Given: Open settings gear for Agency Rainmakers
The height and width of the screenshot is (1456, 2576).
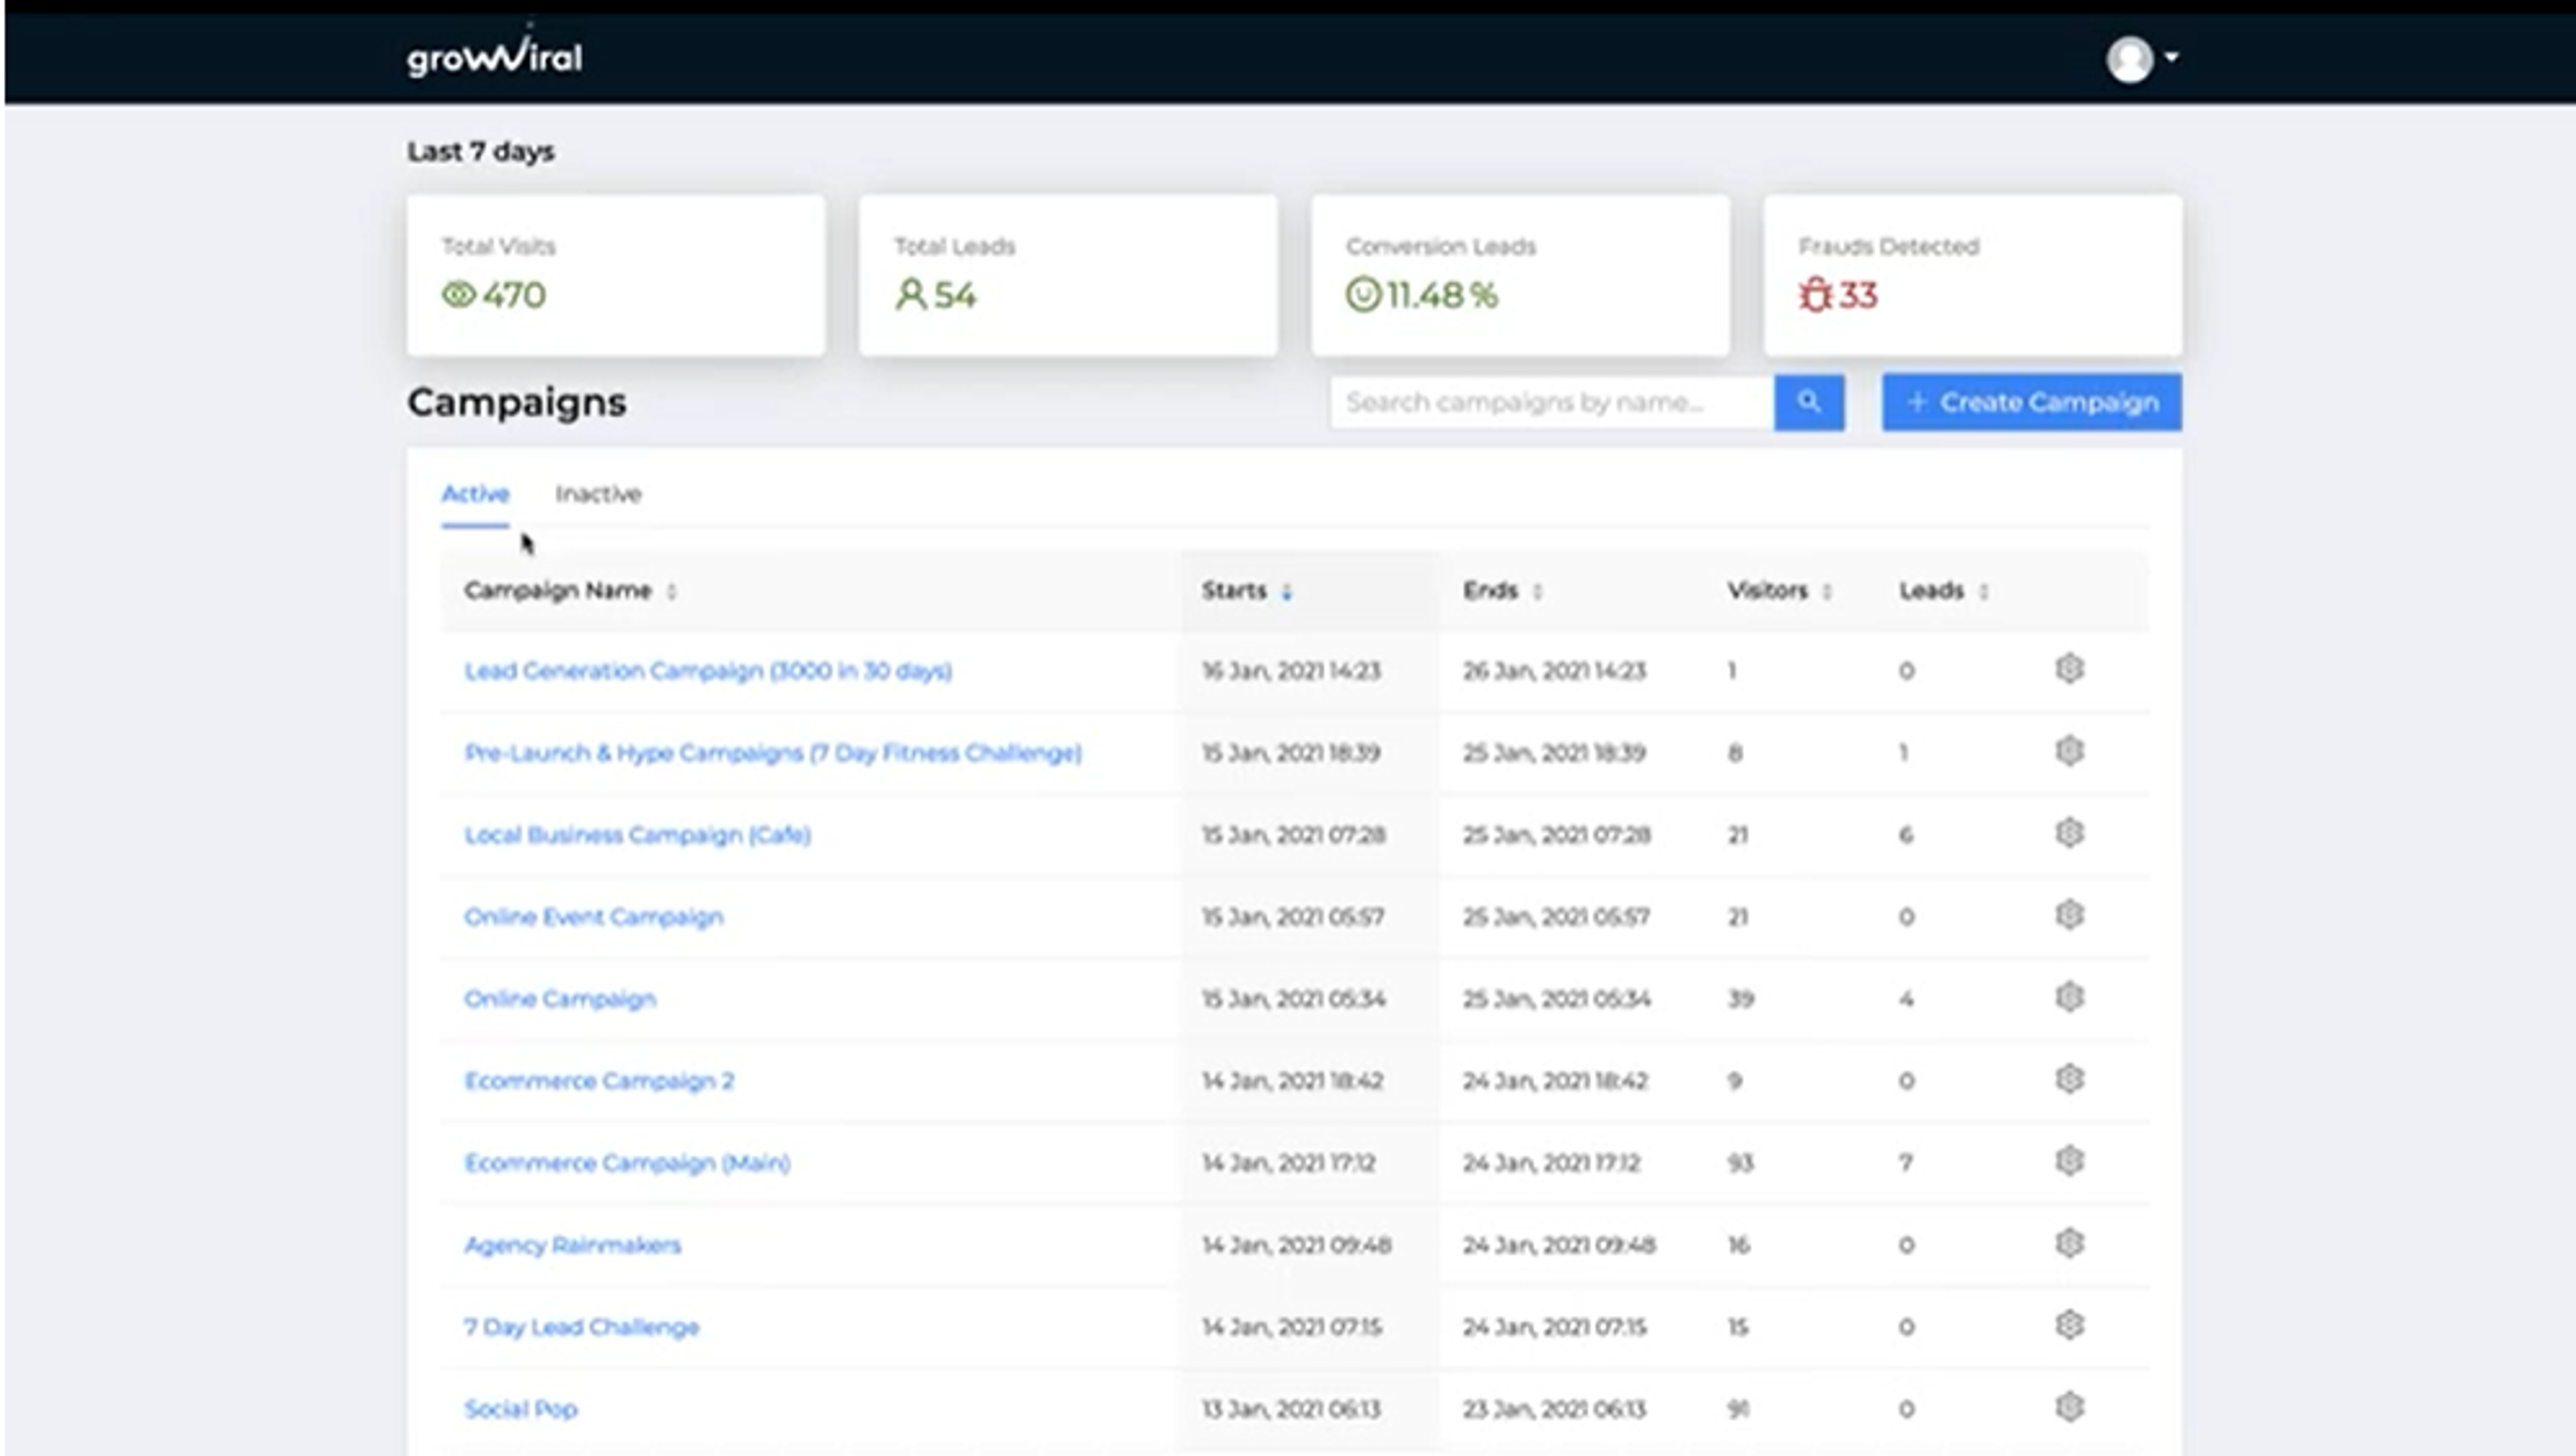Looking at the screenshot, I should click(2069, 1242).
